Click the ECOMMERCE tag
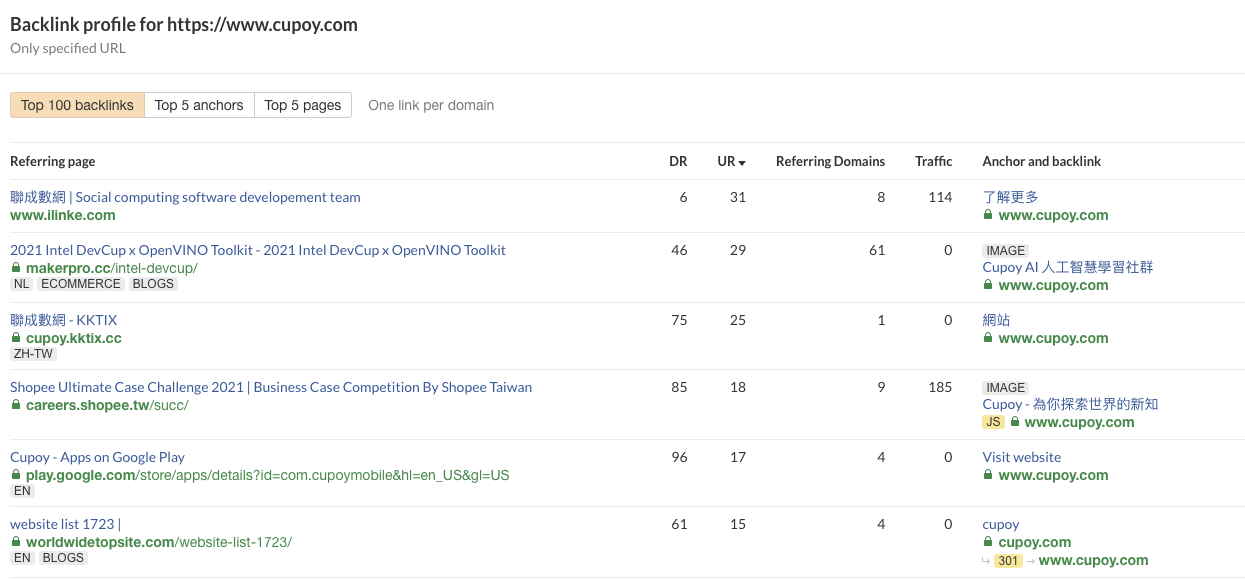Viewport: 1245px width, 580px height. [81, 284]
